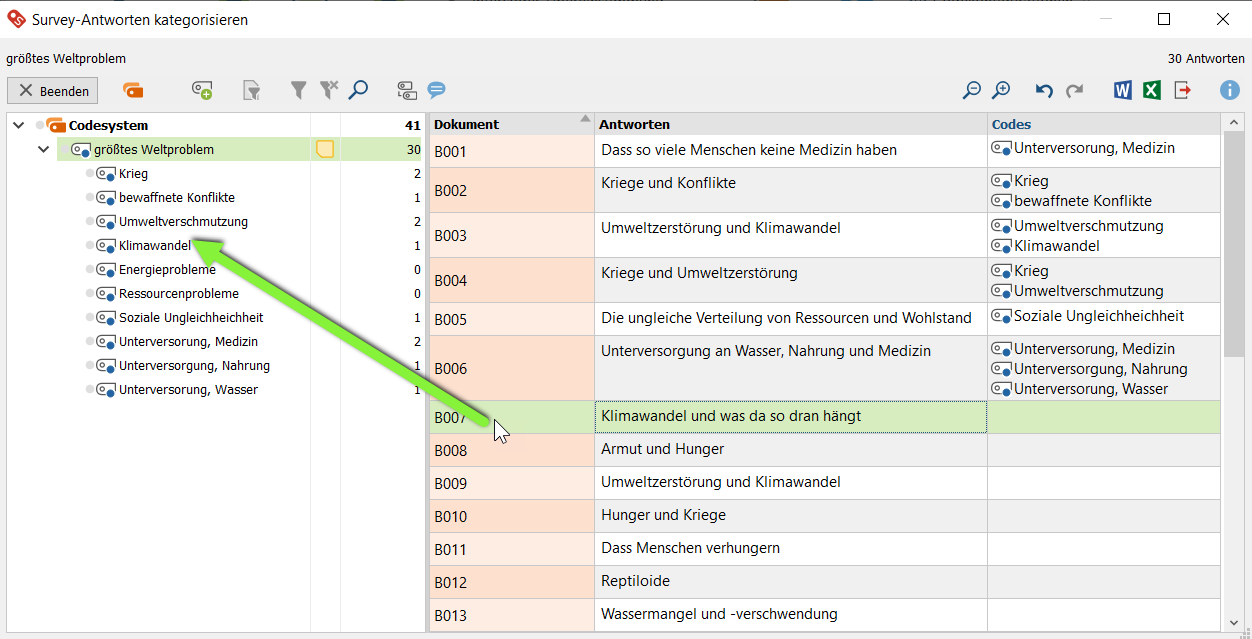
Task: Select answer 'Dass Menschen verhungern'
Action: pyautogui.click(x=690, y=548)
